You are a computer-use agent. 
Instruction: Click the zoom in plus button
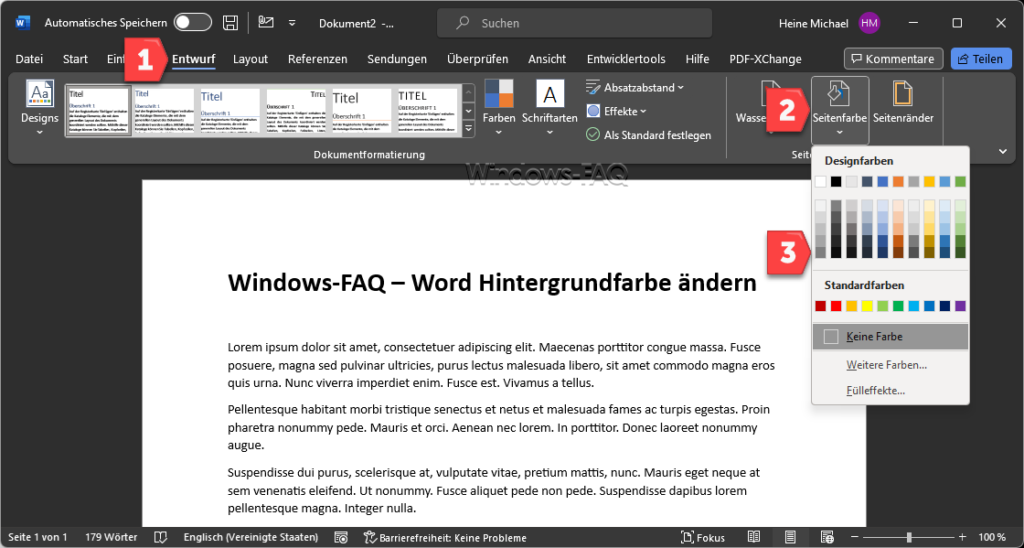[x=962, y=538]
